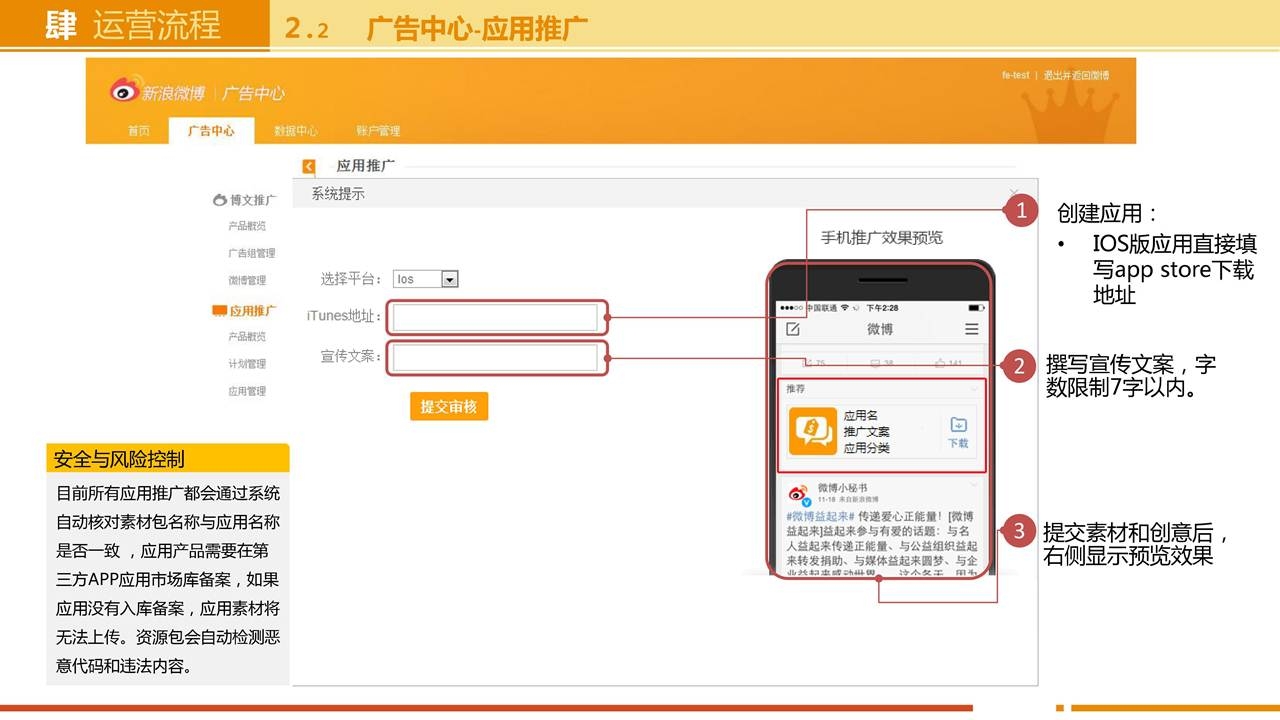Image resolution: width=1280 pixels, height=720 pixels.
Task: Tap the 下载 download icon in the ad card
Action: [958, 431]
